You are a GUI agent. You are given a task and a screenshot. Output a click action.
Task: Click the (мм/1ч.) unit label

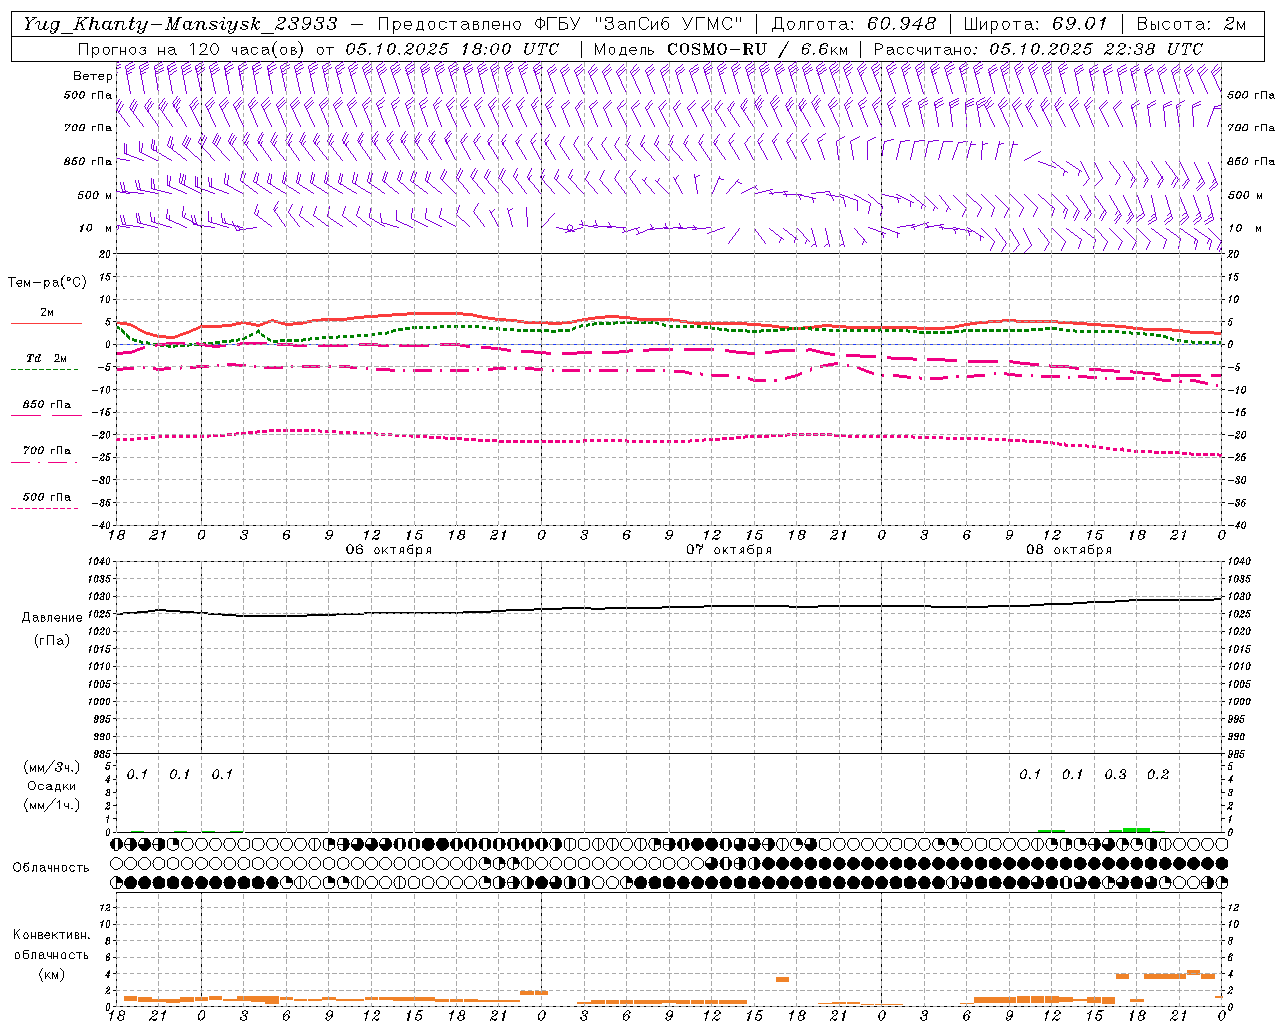coord(52,805)
